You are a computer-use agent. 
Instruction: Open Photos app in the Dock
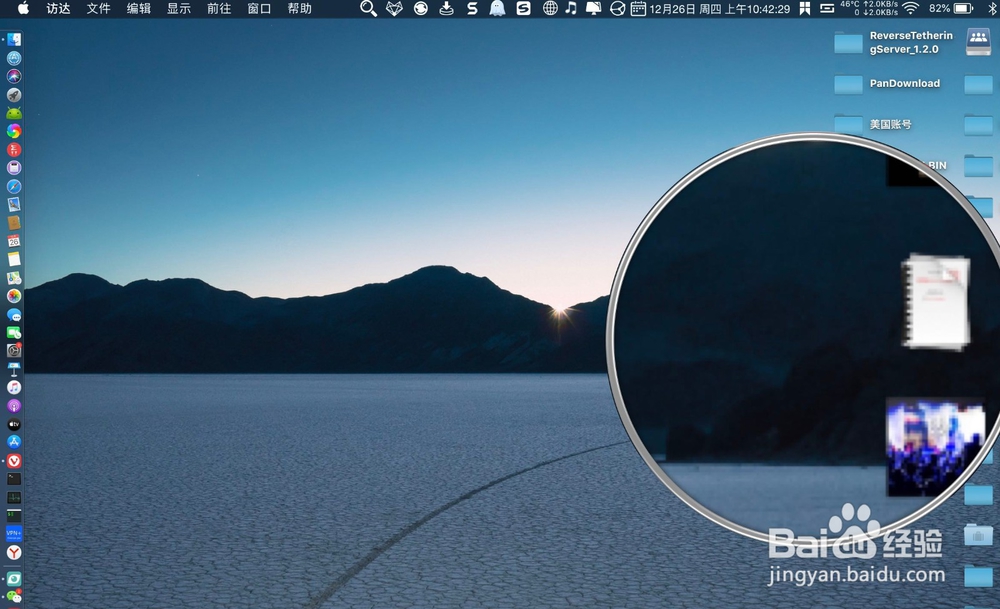tap(13, 296)
